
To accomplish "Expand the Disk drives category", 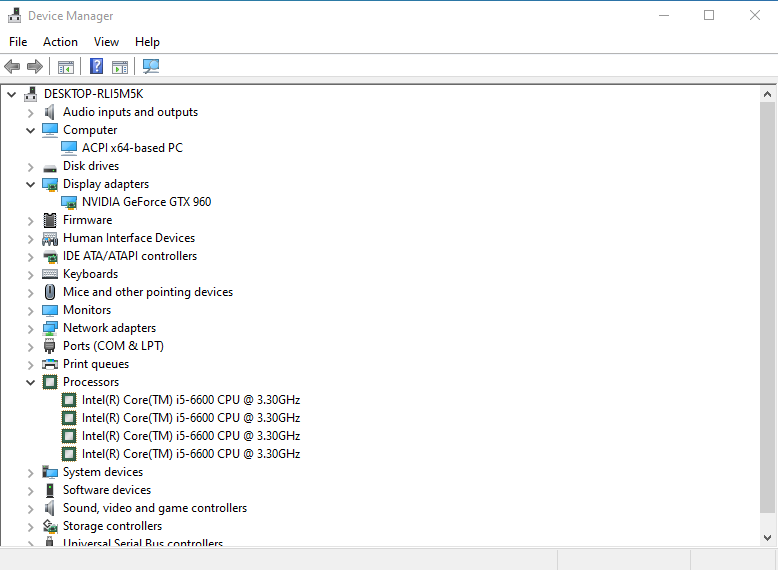I will pos(31,167).
